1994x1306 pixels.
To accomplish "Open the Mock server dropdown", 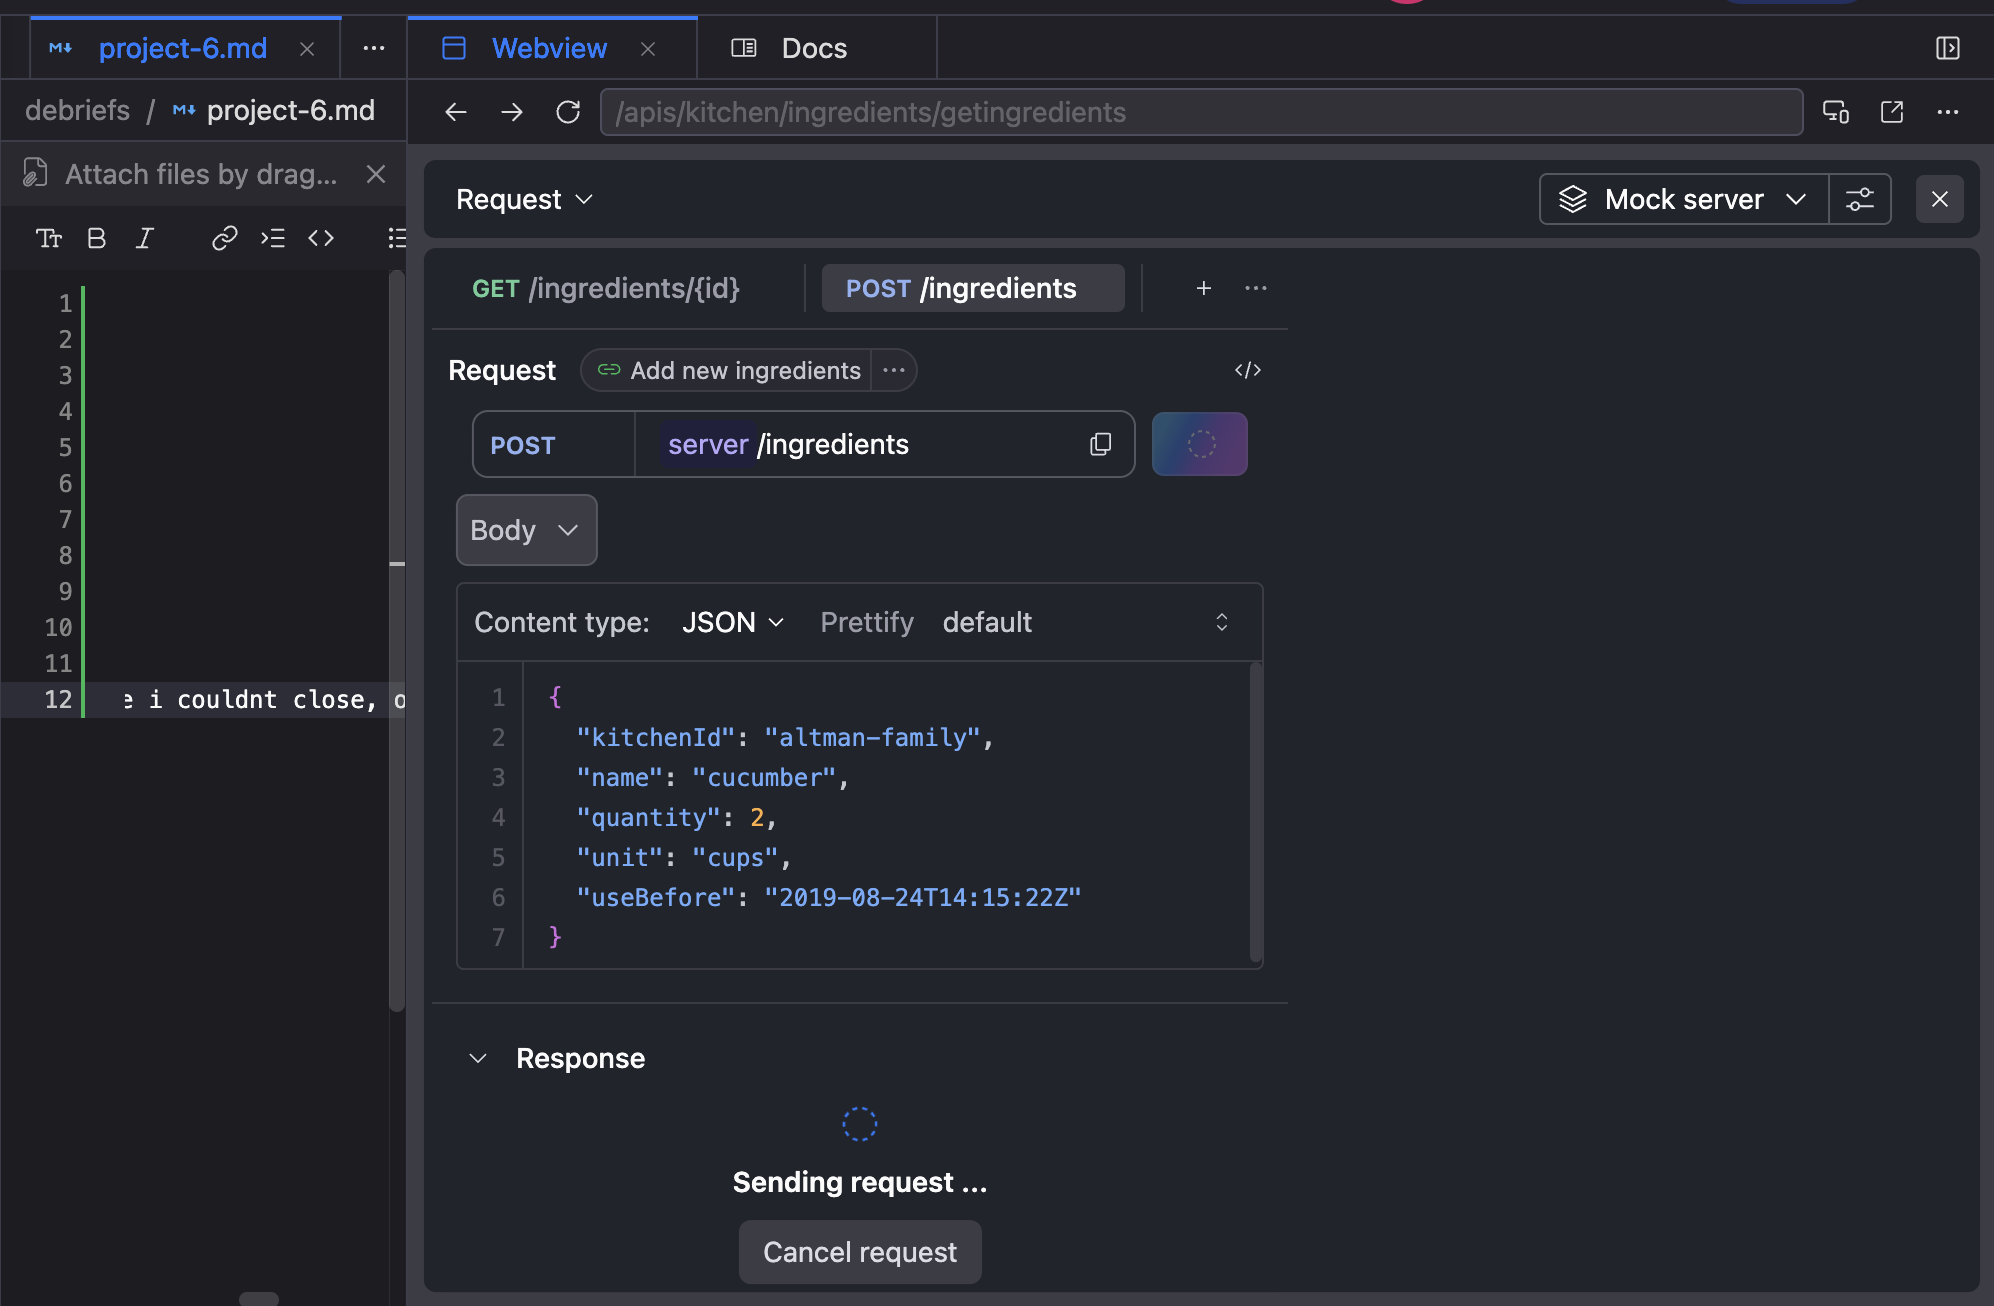I will tap(1685, 199).
